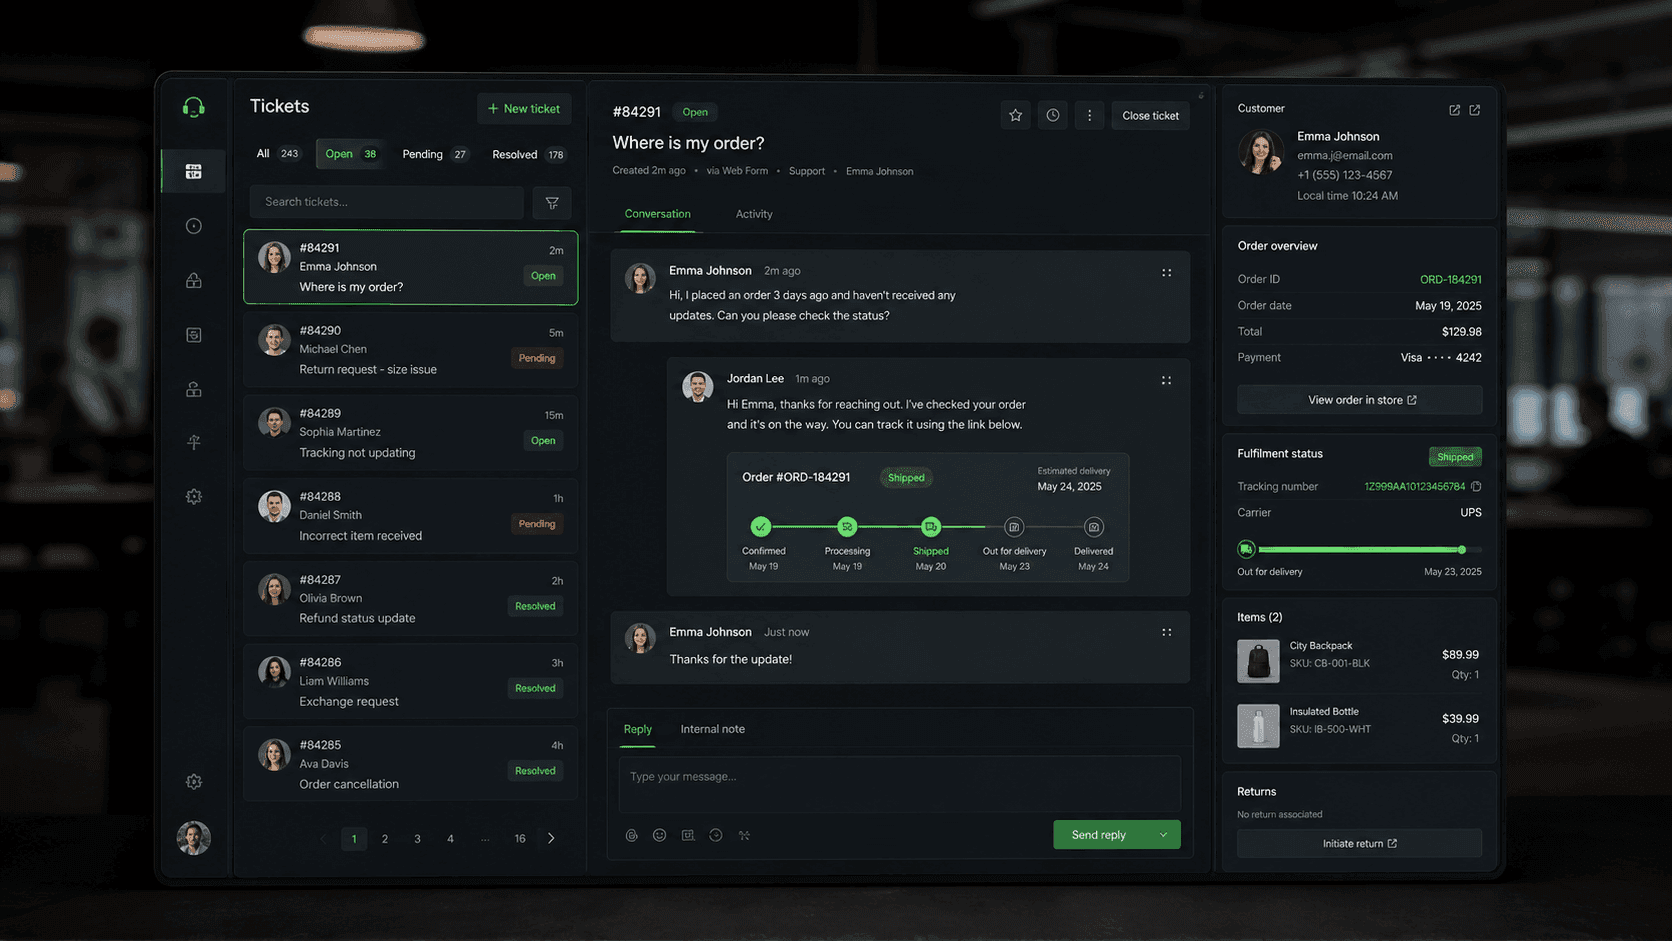1672x941 pixels.
Task: Click View order in store
Action: pos(1359,400)
